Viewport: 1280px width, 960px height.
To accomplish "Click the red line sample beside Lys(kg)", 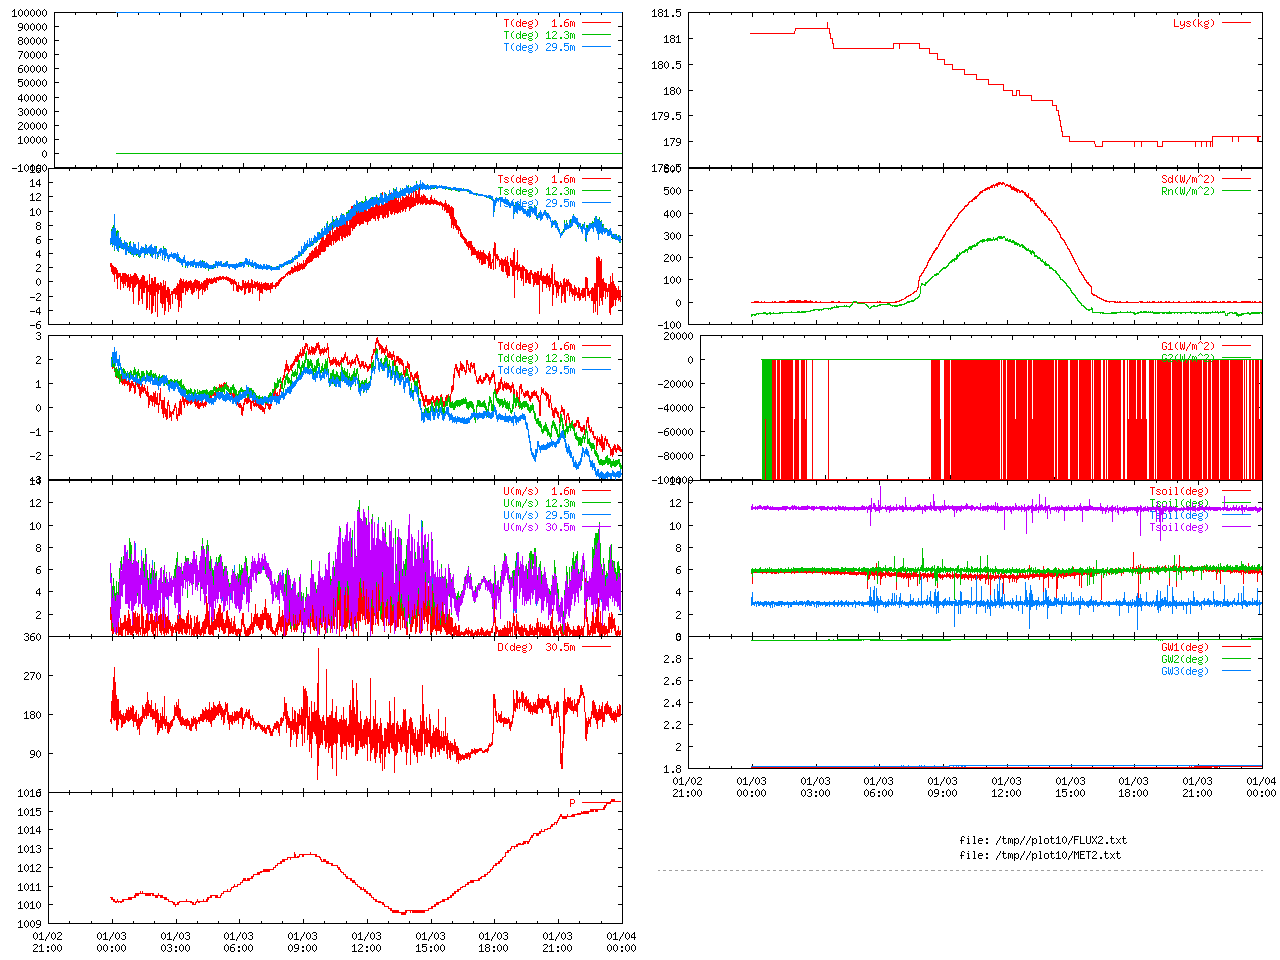I will point(1236,23).
